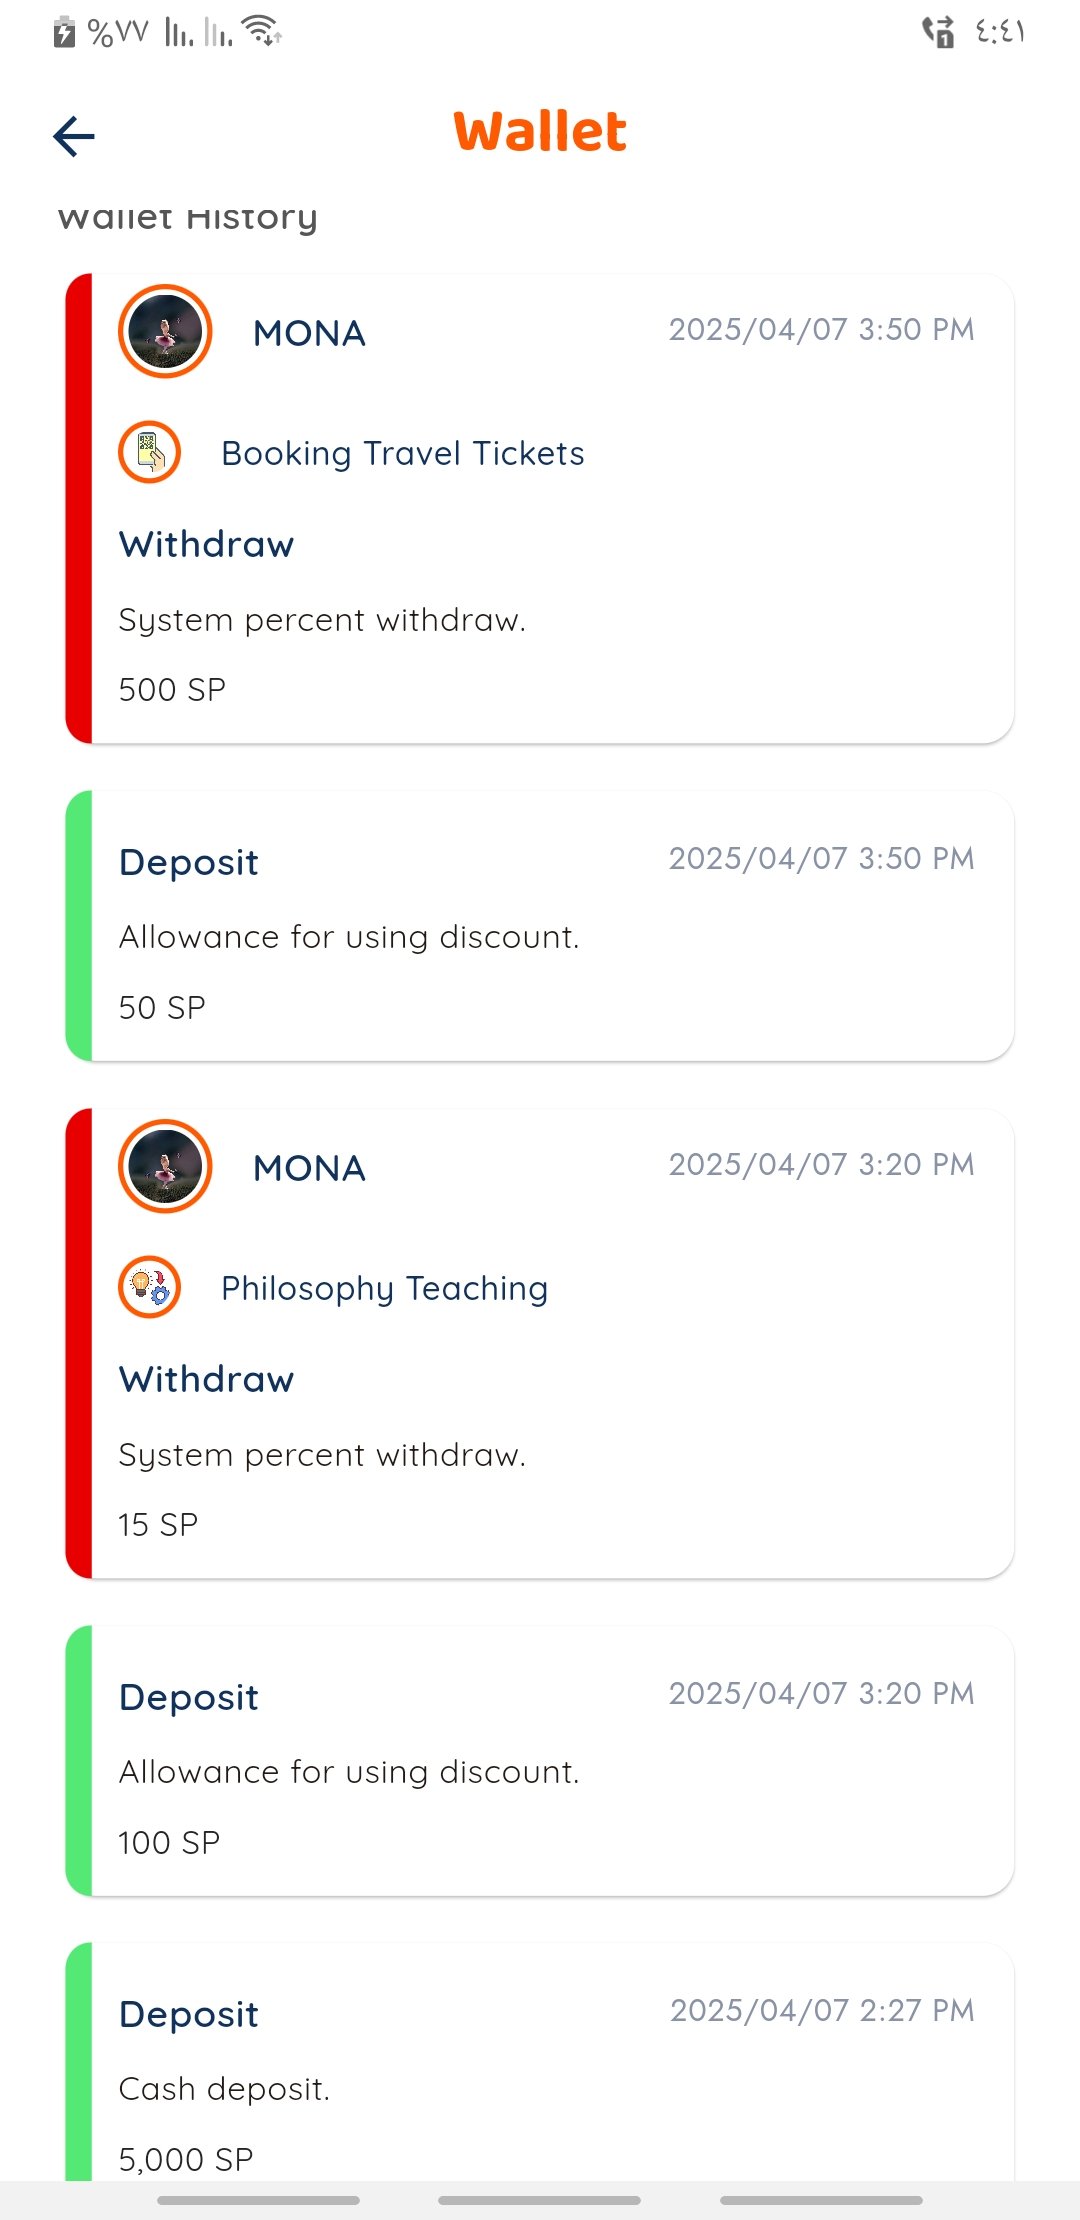Open the 50 SP discount allowance deposit
The height and width of the screenshot is (2220, 1080).
[540, 926]
